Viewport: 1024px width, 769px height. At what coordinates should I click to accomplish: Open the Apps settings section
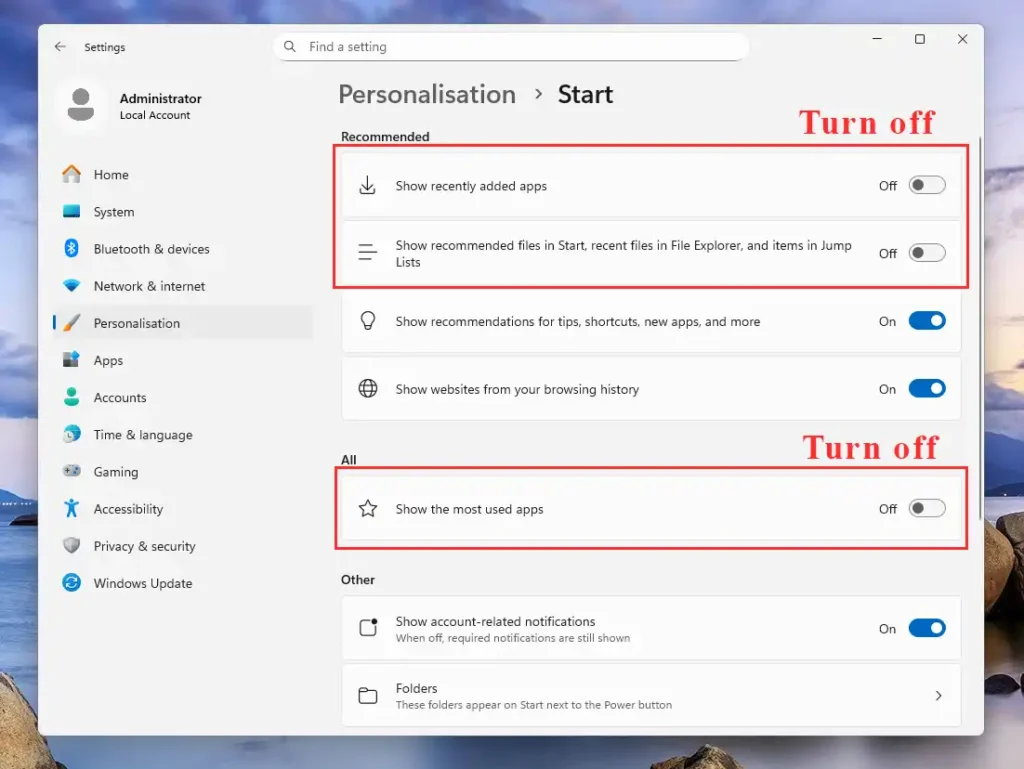point(108,360)
